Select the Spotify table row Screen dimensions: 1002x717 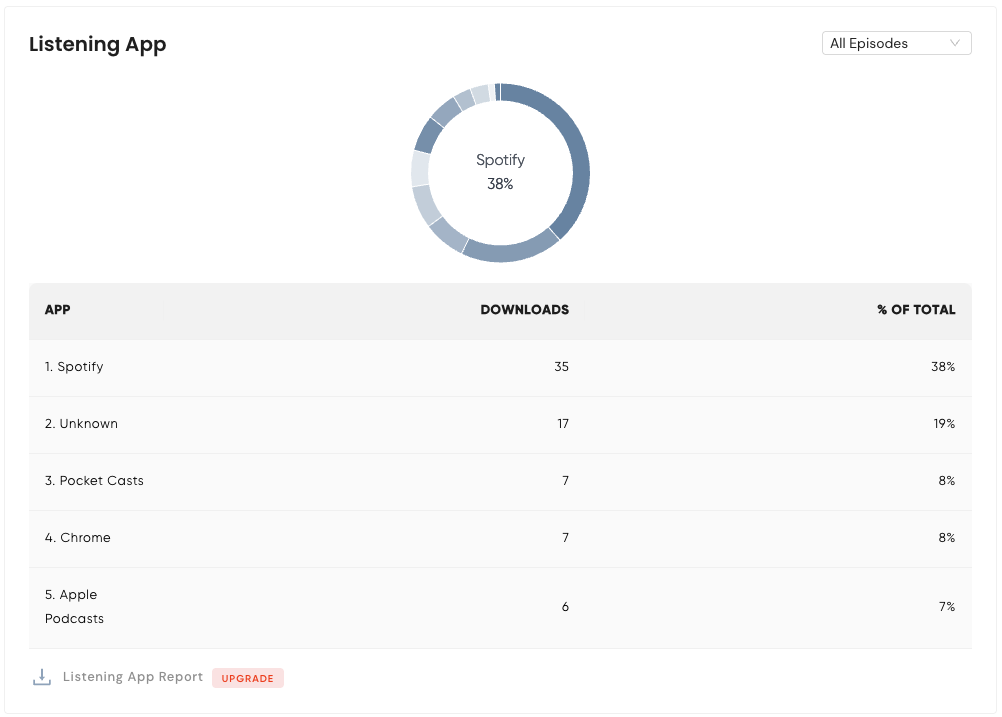[x=500, y=367]
